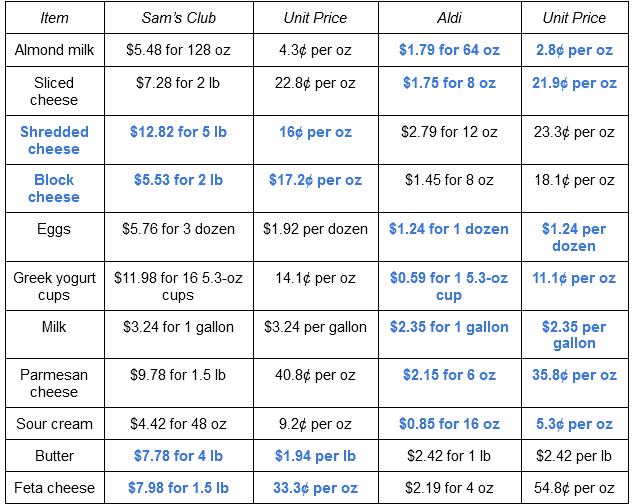Image resolution: width=635 pixels, height=504 pixels.
Task: Click the 2.8¢ per oz unit price
Action: (x=574, y=50)
